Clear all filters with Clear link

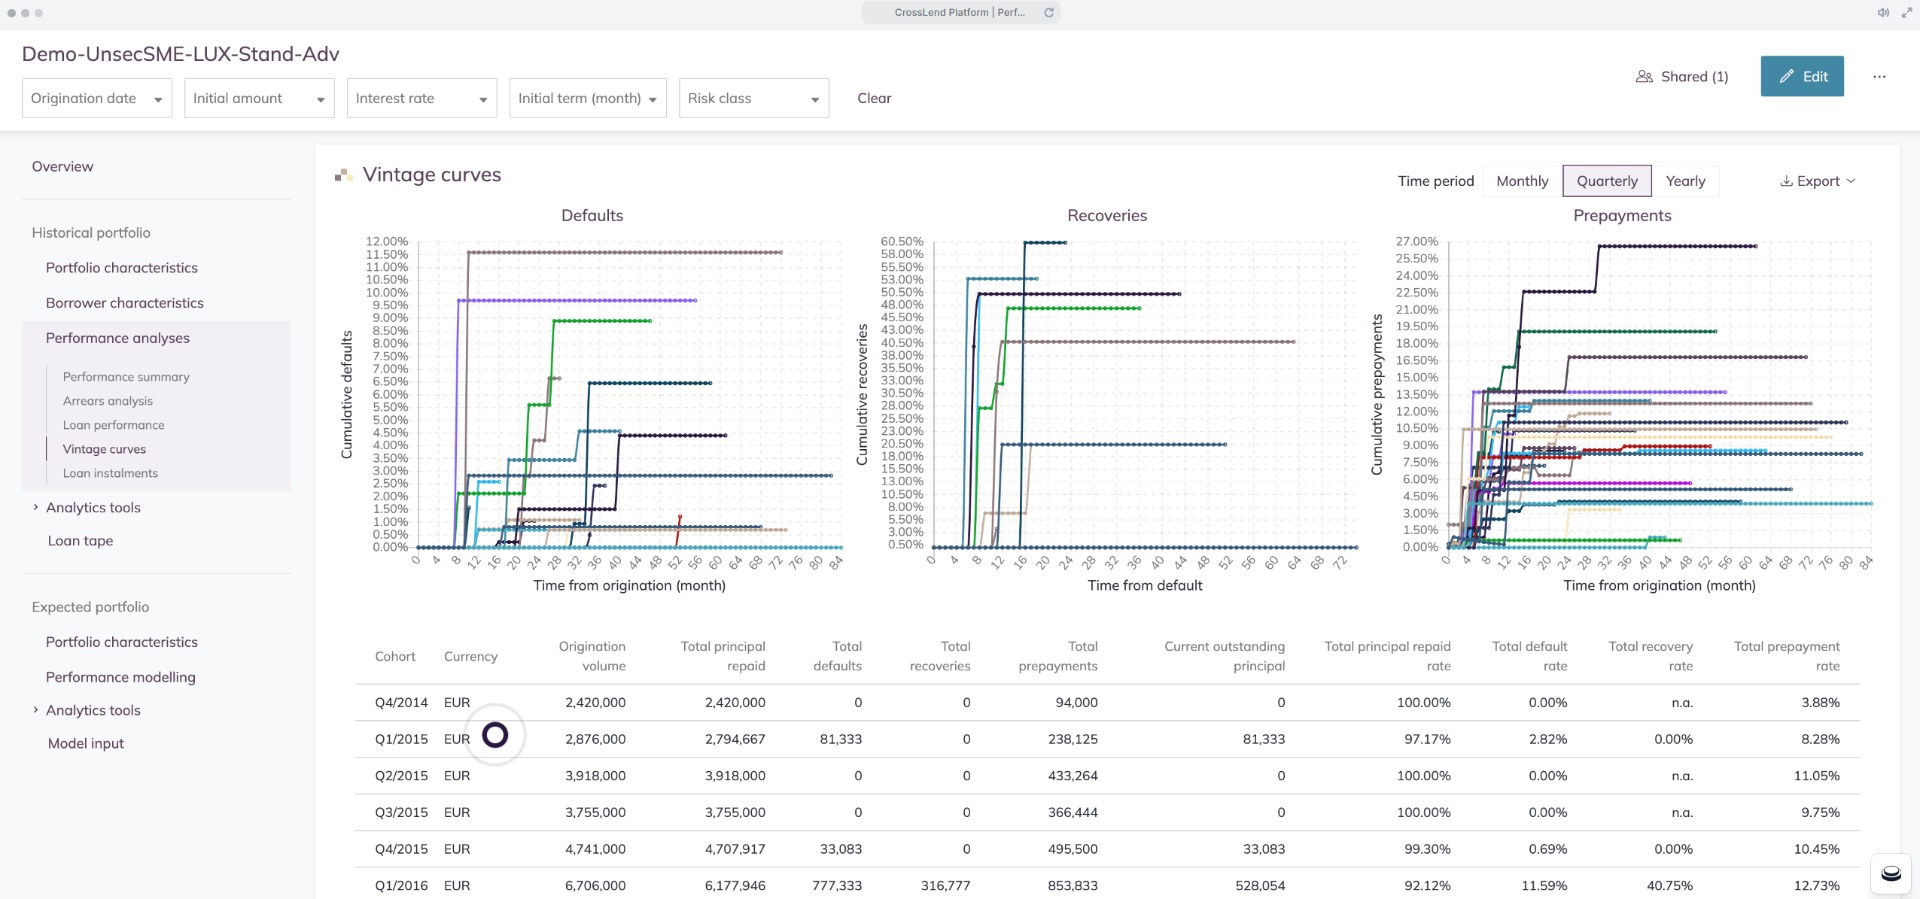874,98
